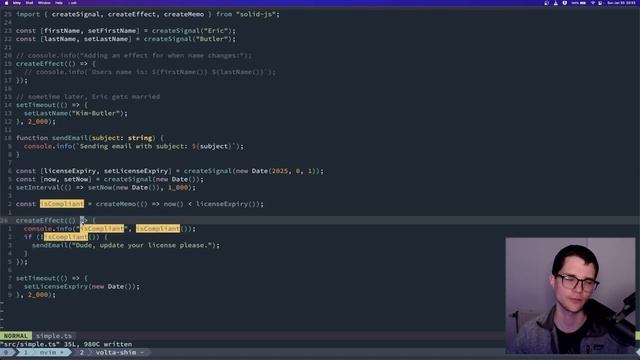This screenshot has width=640, height=360.
Task: Click the setInterval call line
Action: pyautogui.click(x=106, y=187)
